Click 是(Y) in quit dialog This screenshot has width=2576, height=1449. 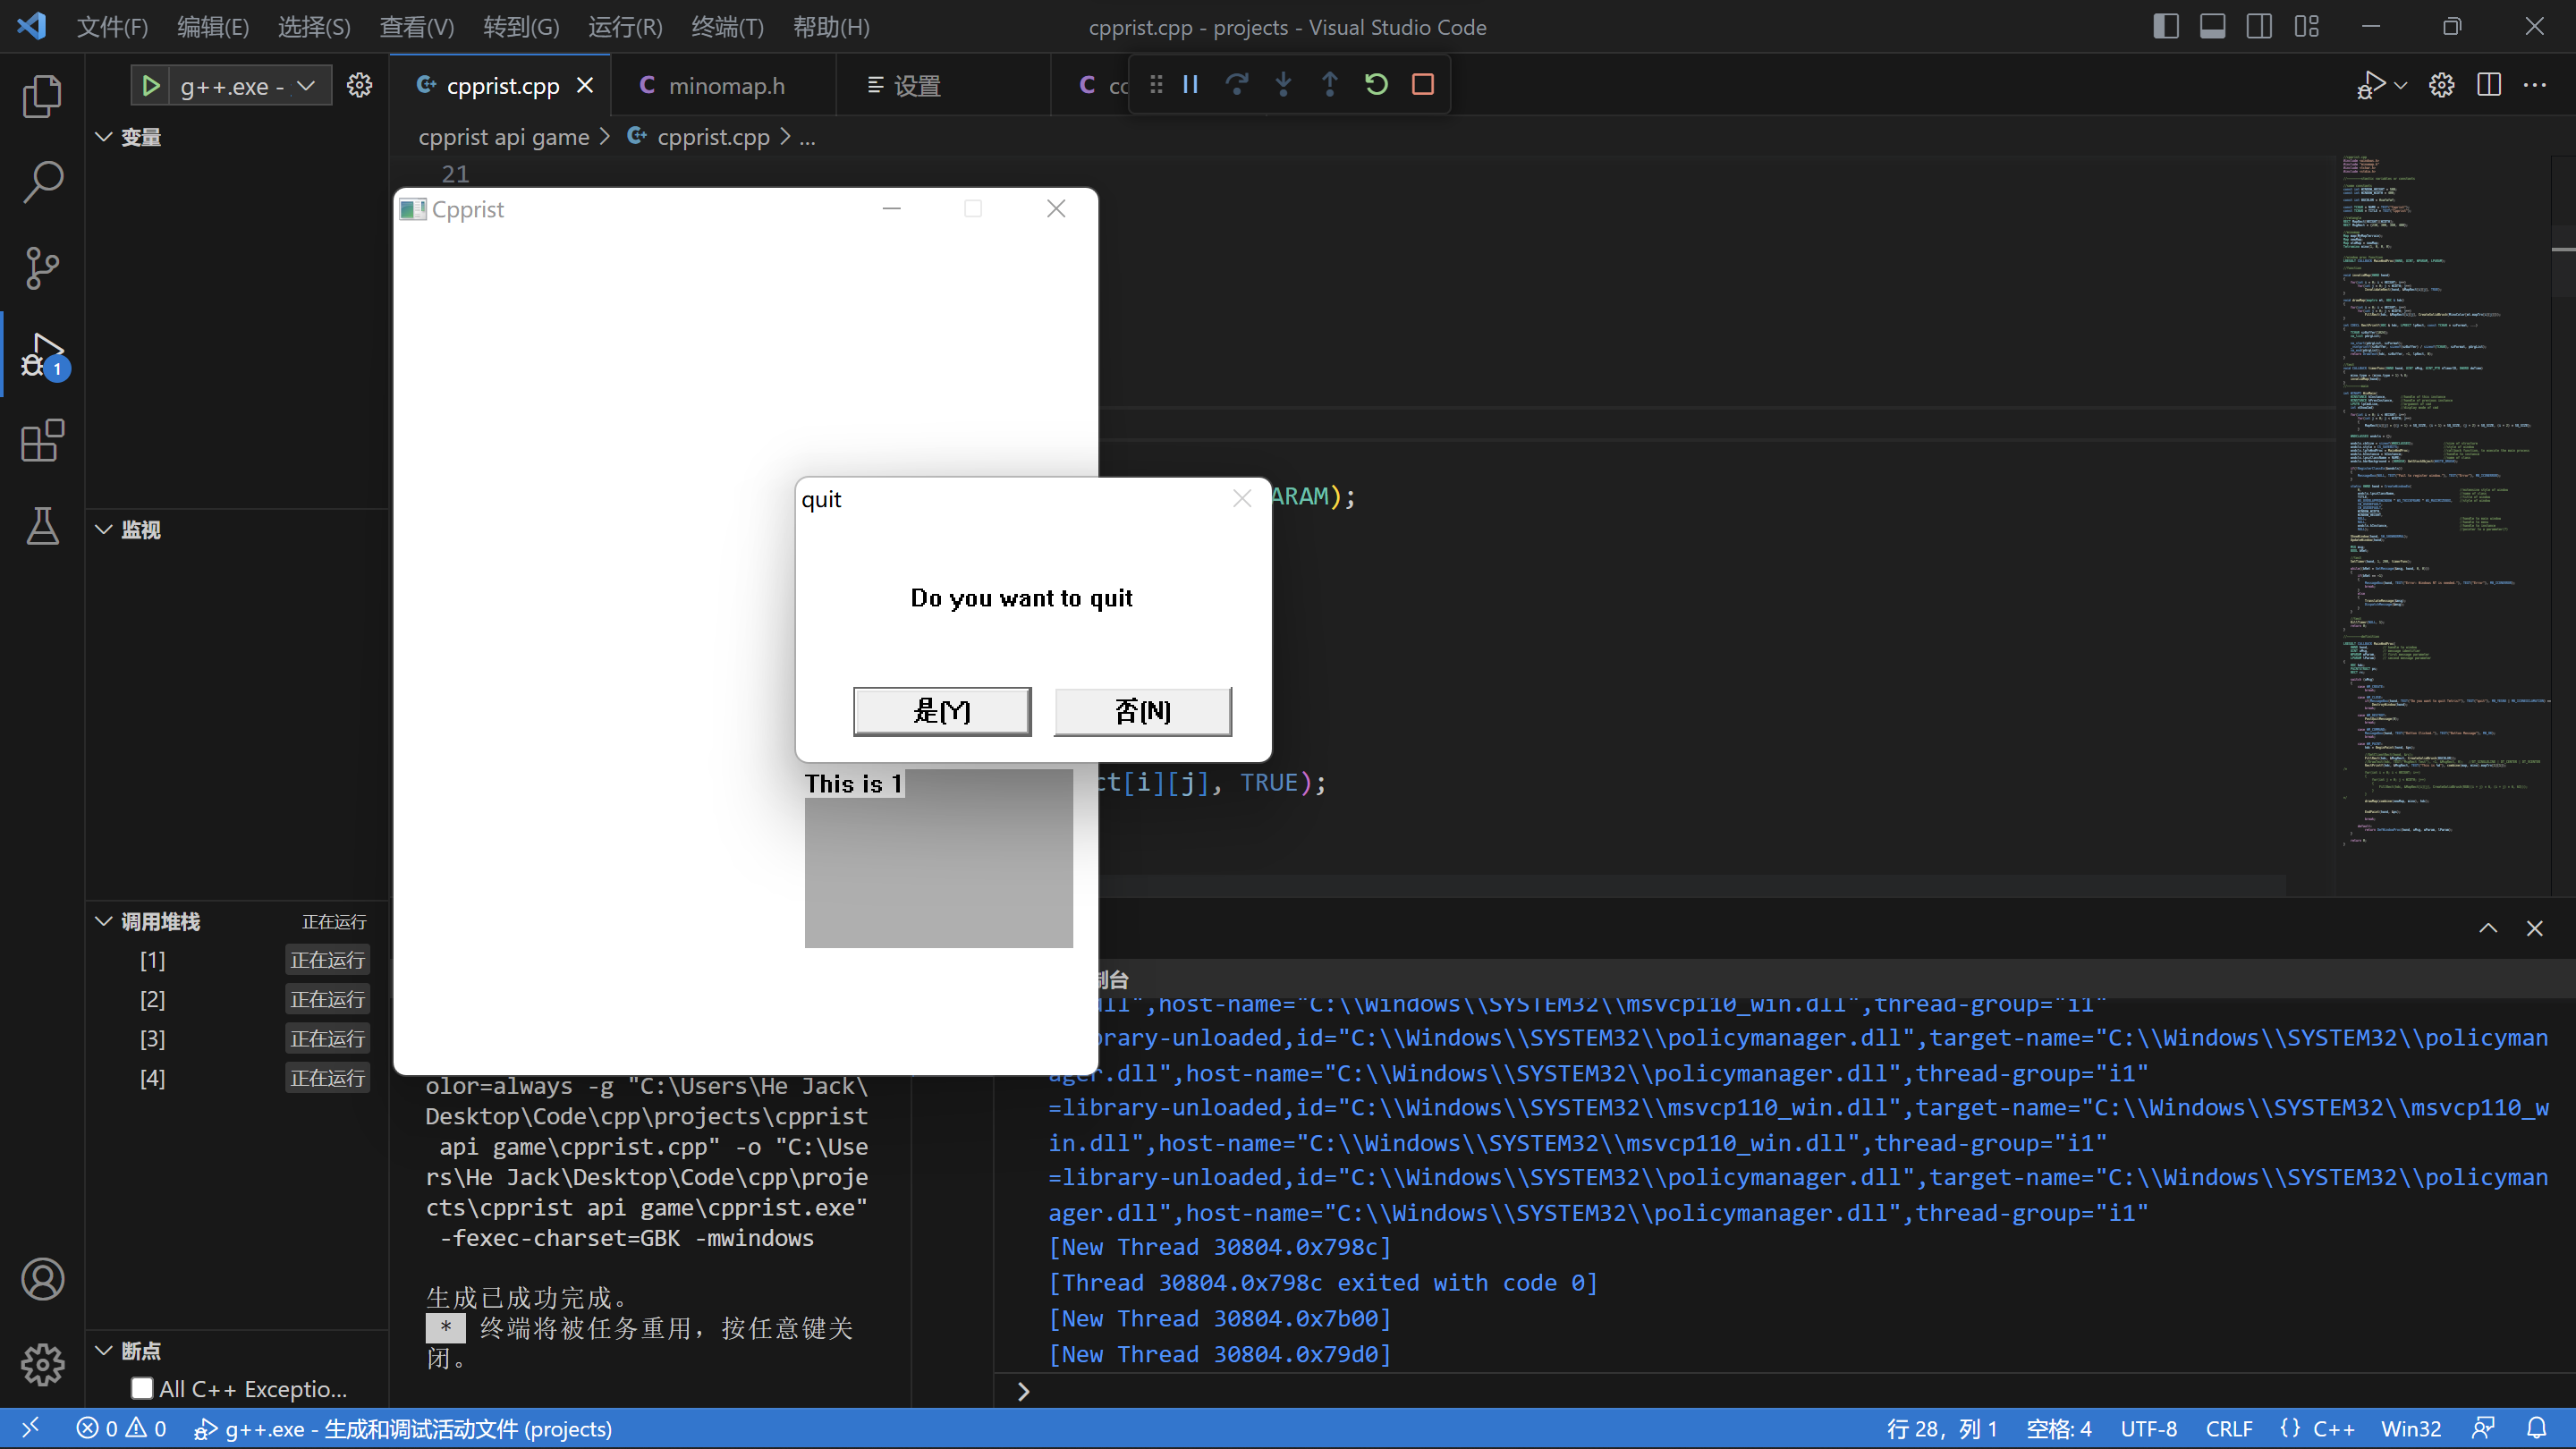[942, 711]
